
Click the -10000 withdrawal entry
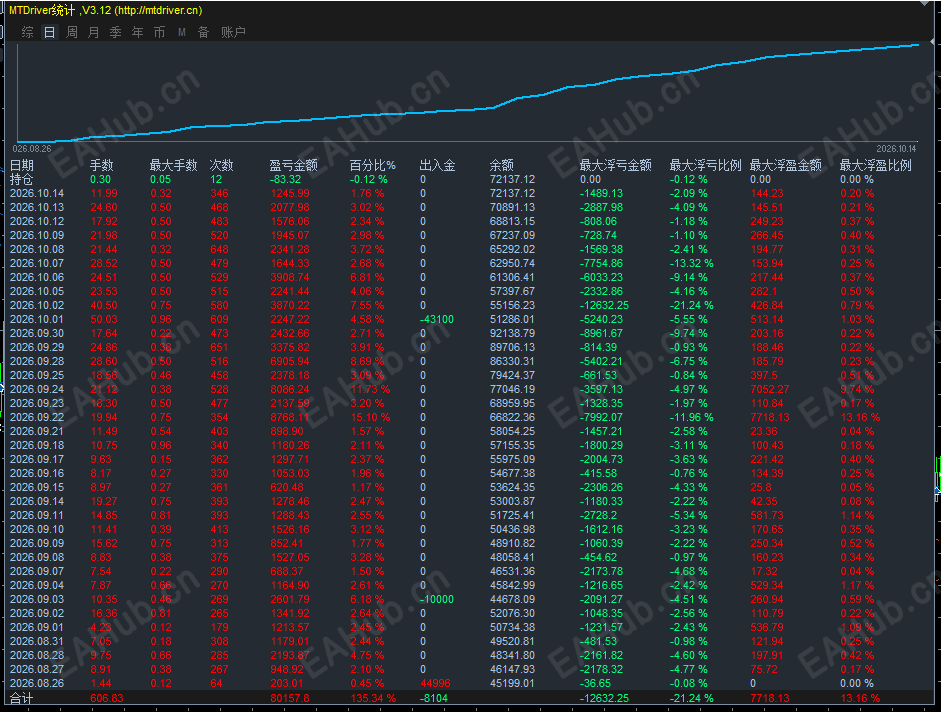437,599
